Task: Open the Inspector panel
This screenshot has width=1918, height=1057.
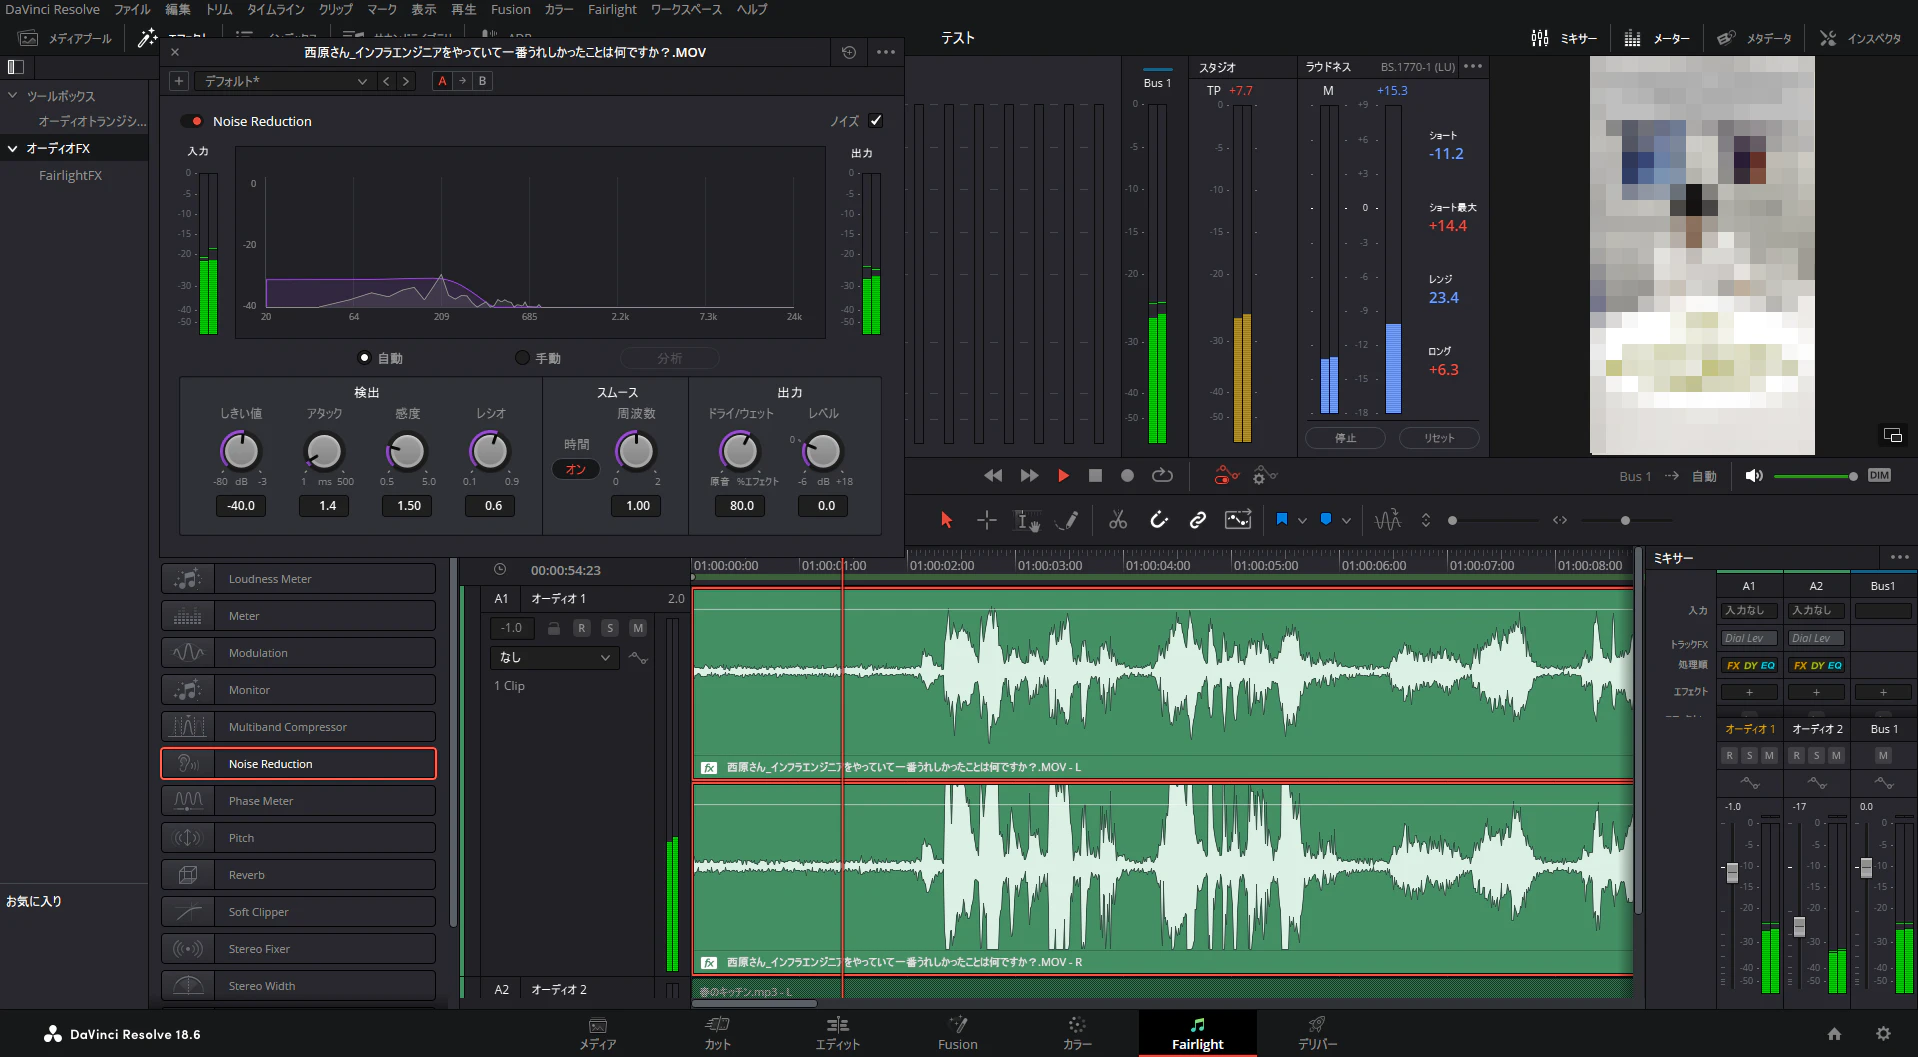Action: point(1860,38)
